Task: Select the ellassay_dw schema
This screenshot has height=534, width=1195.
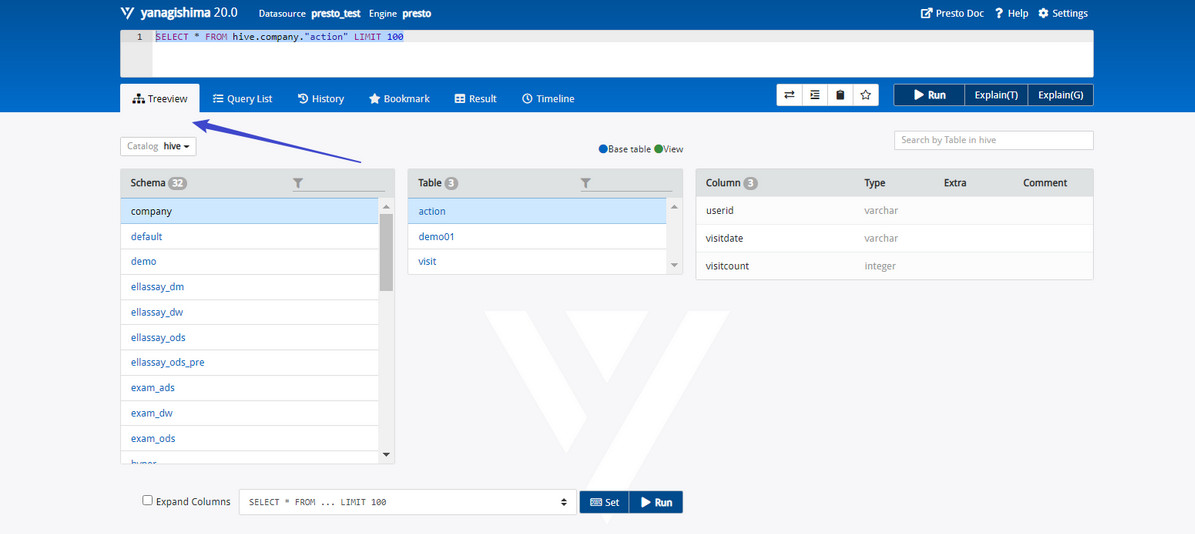Action: coord(249,312)
